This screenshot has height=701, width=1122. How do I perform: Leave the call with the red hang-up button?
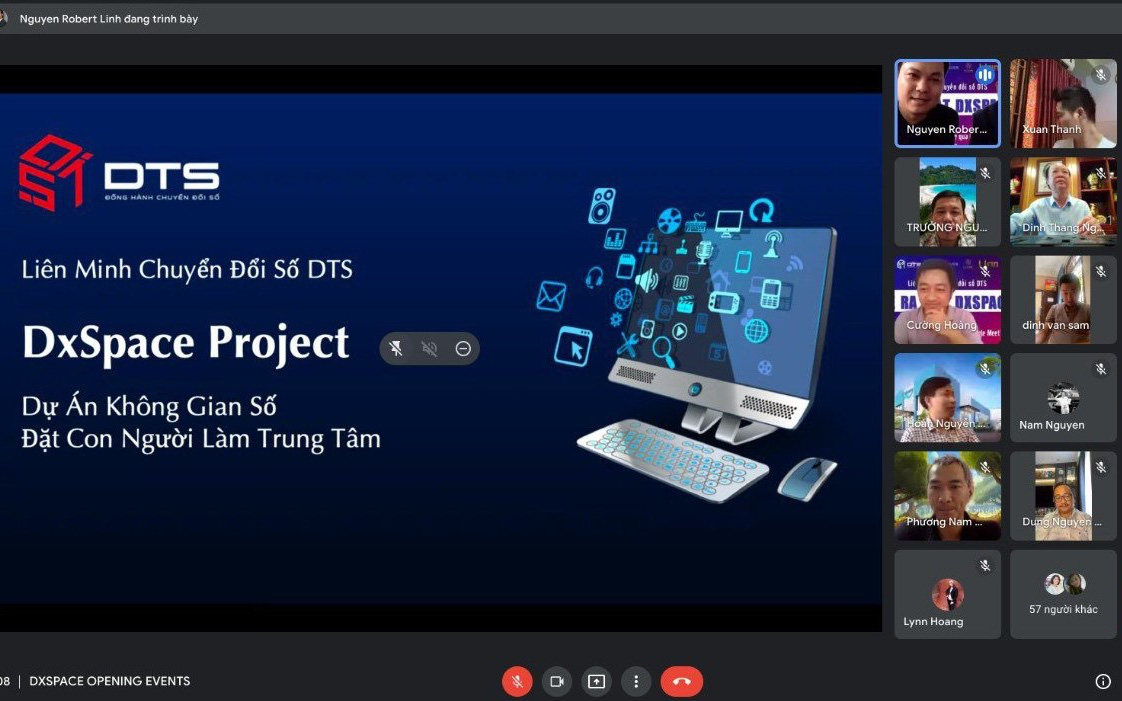point(681,682)
